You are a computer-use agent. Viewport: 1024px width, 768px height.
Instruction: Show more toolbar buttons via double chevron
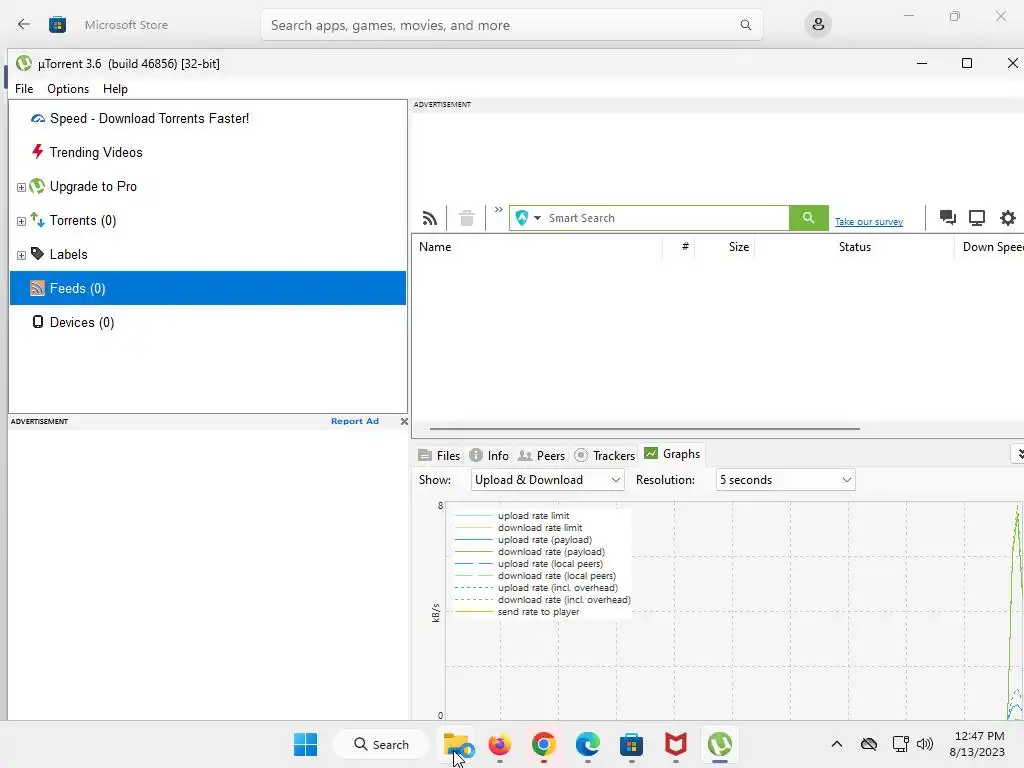tap(498, 210)
